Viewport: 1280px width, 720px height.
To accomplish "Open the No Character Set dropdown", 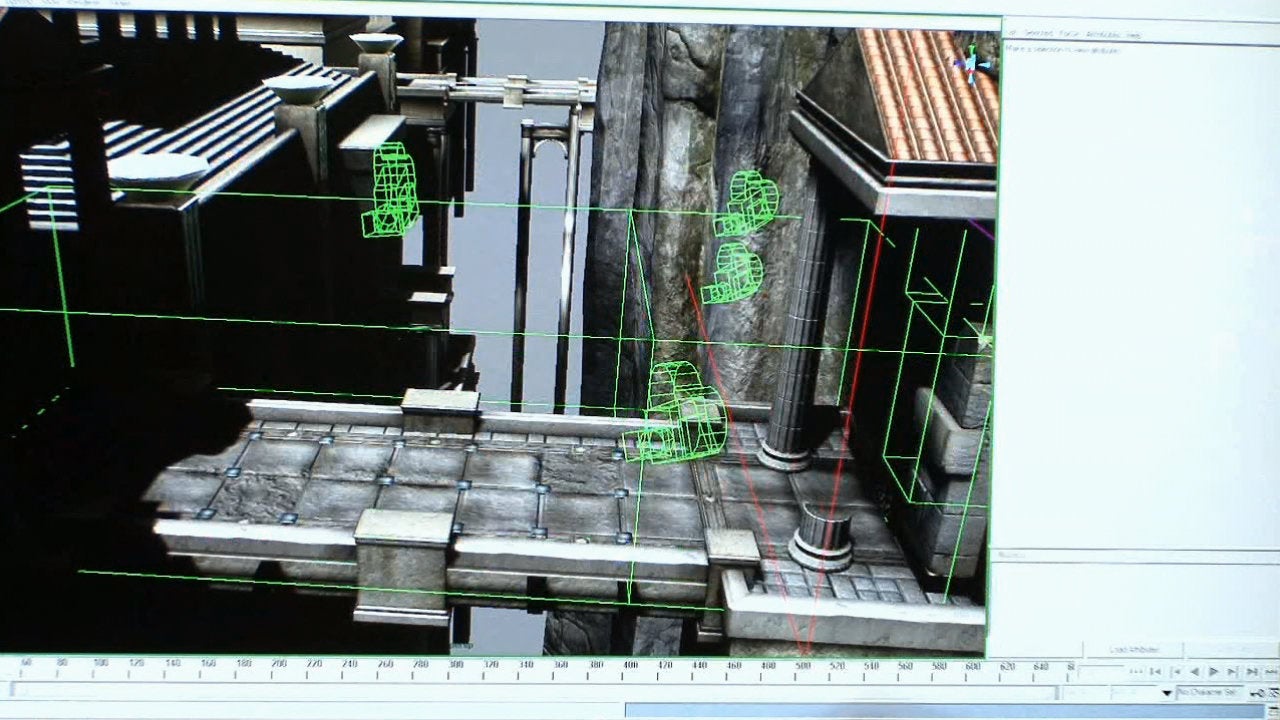I will tap(1208, 692).
